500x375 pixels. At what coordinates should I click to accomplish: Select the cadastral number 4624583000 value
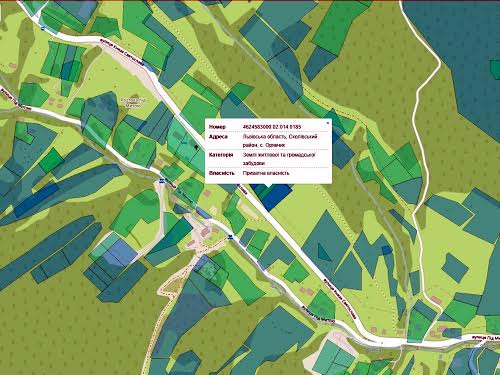tap(272, 127)
